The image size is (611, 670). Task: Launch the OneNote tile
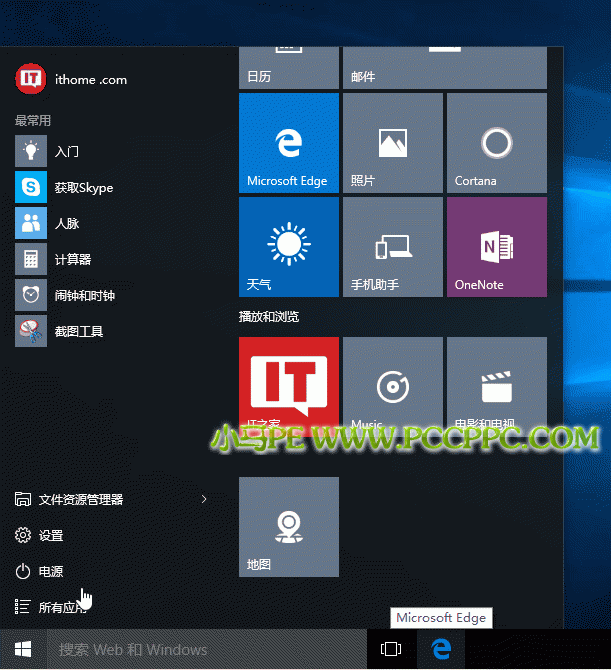[x=497, y=247]
